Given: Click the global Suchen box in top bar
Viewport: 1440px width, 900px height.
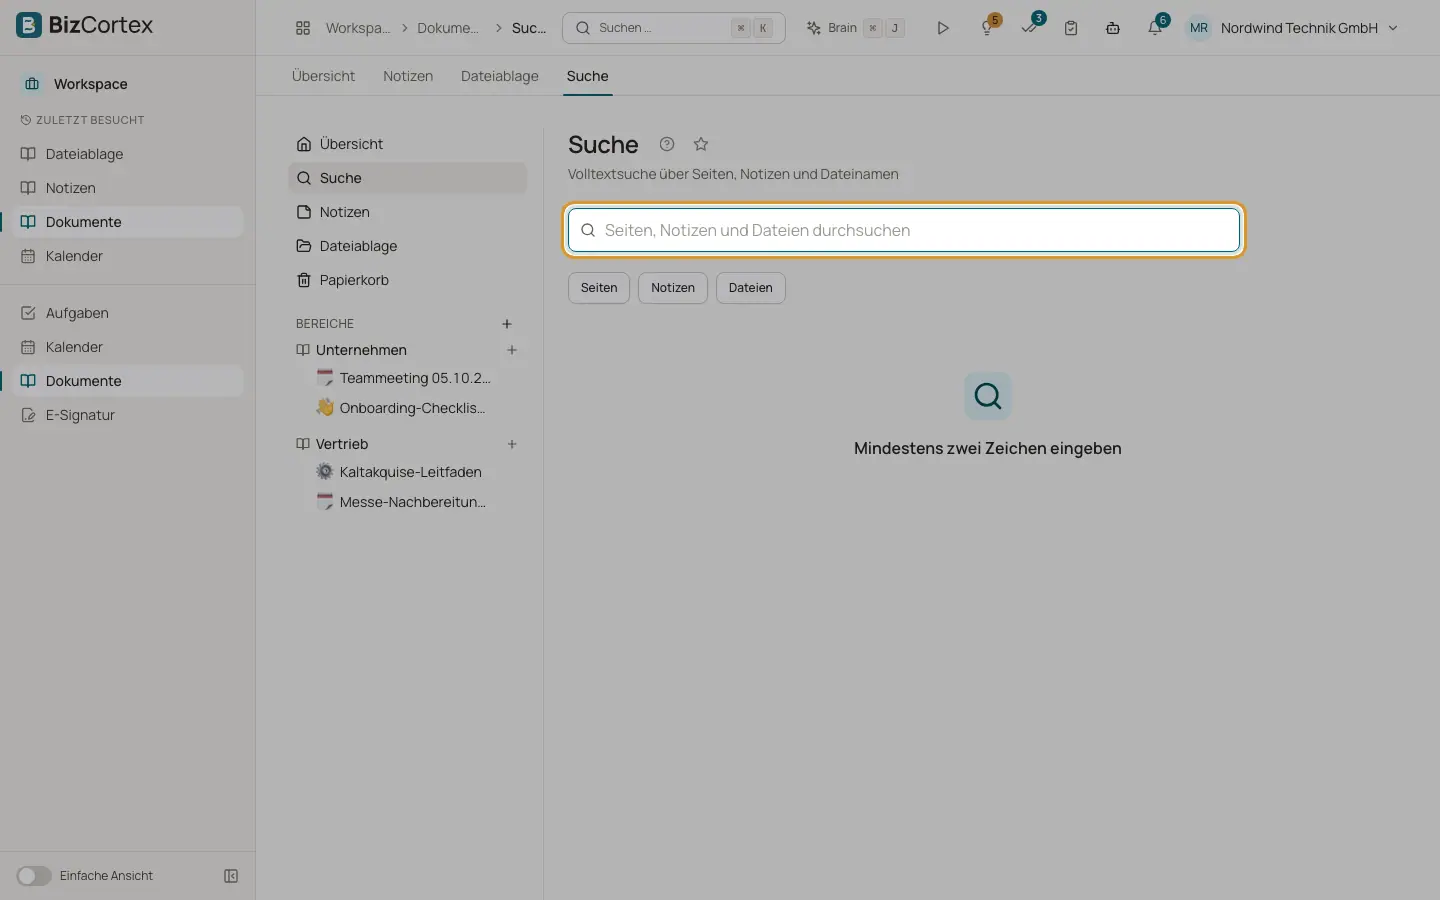Looking at the screenshot, I should point(674,28).
